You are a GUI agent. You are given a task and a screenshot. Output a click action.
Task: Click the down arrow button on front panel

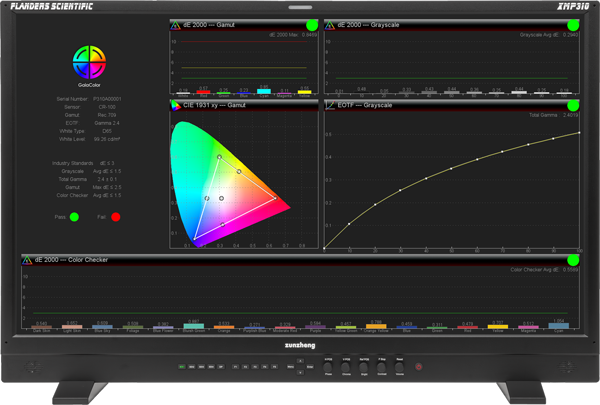click(300, 372)
